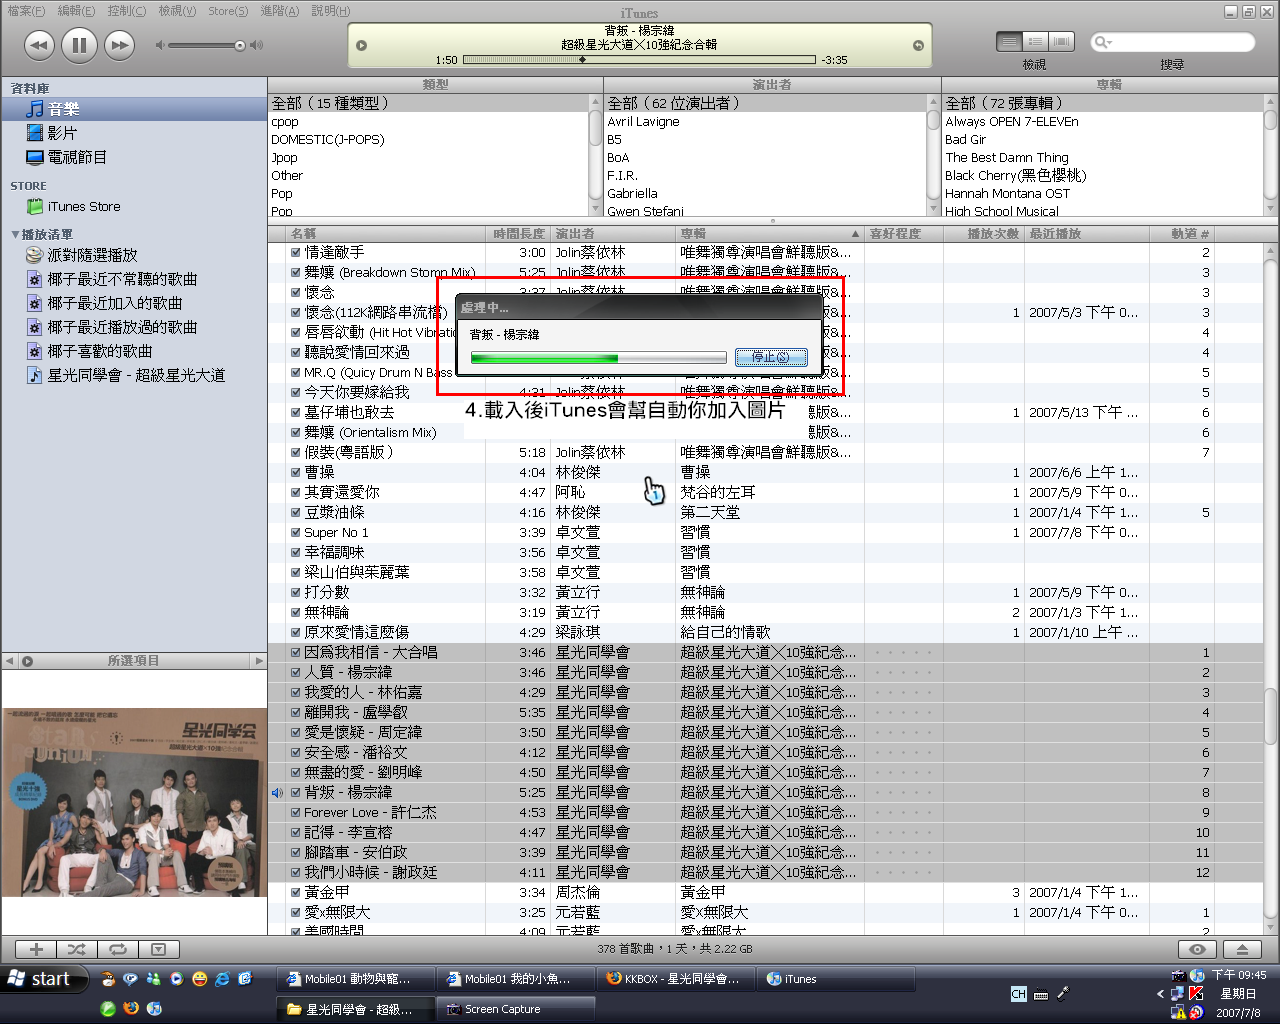Image resolution: width=1280 pixels, height=1024 pixels.
Task: Sort by the 時間長度 column header
Action: pos(520,234)
